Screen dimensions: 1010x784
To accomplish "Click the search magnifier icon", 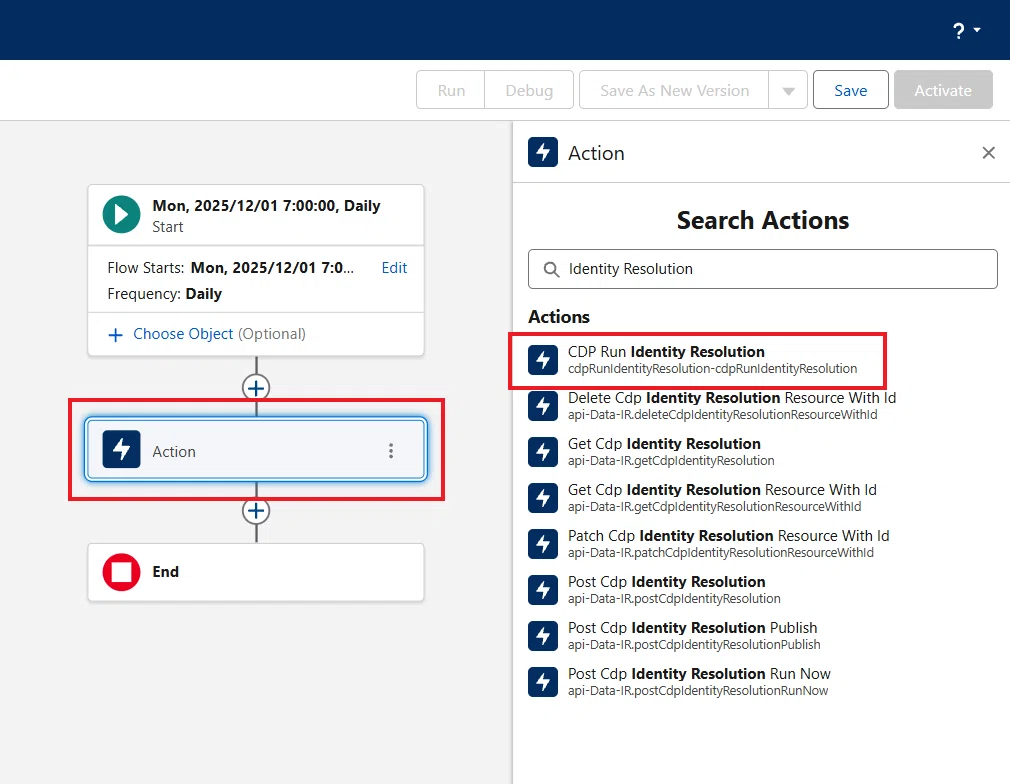I will pos(551,269).
